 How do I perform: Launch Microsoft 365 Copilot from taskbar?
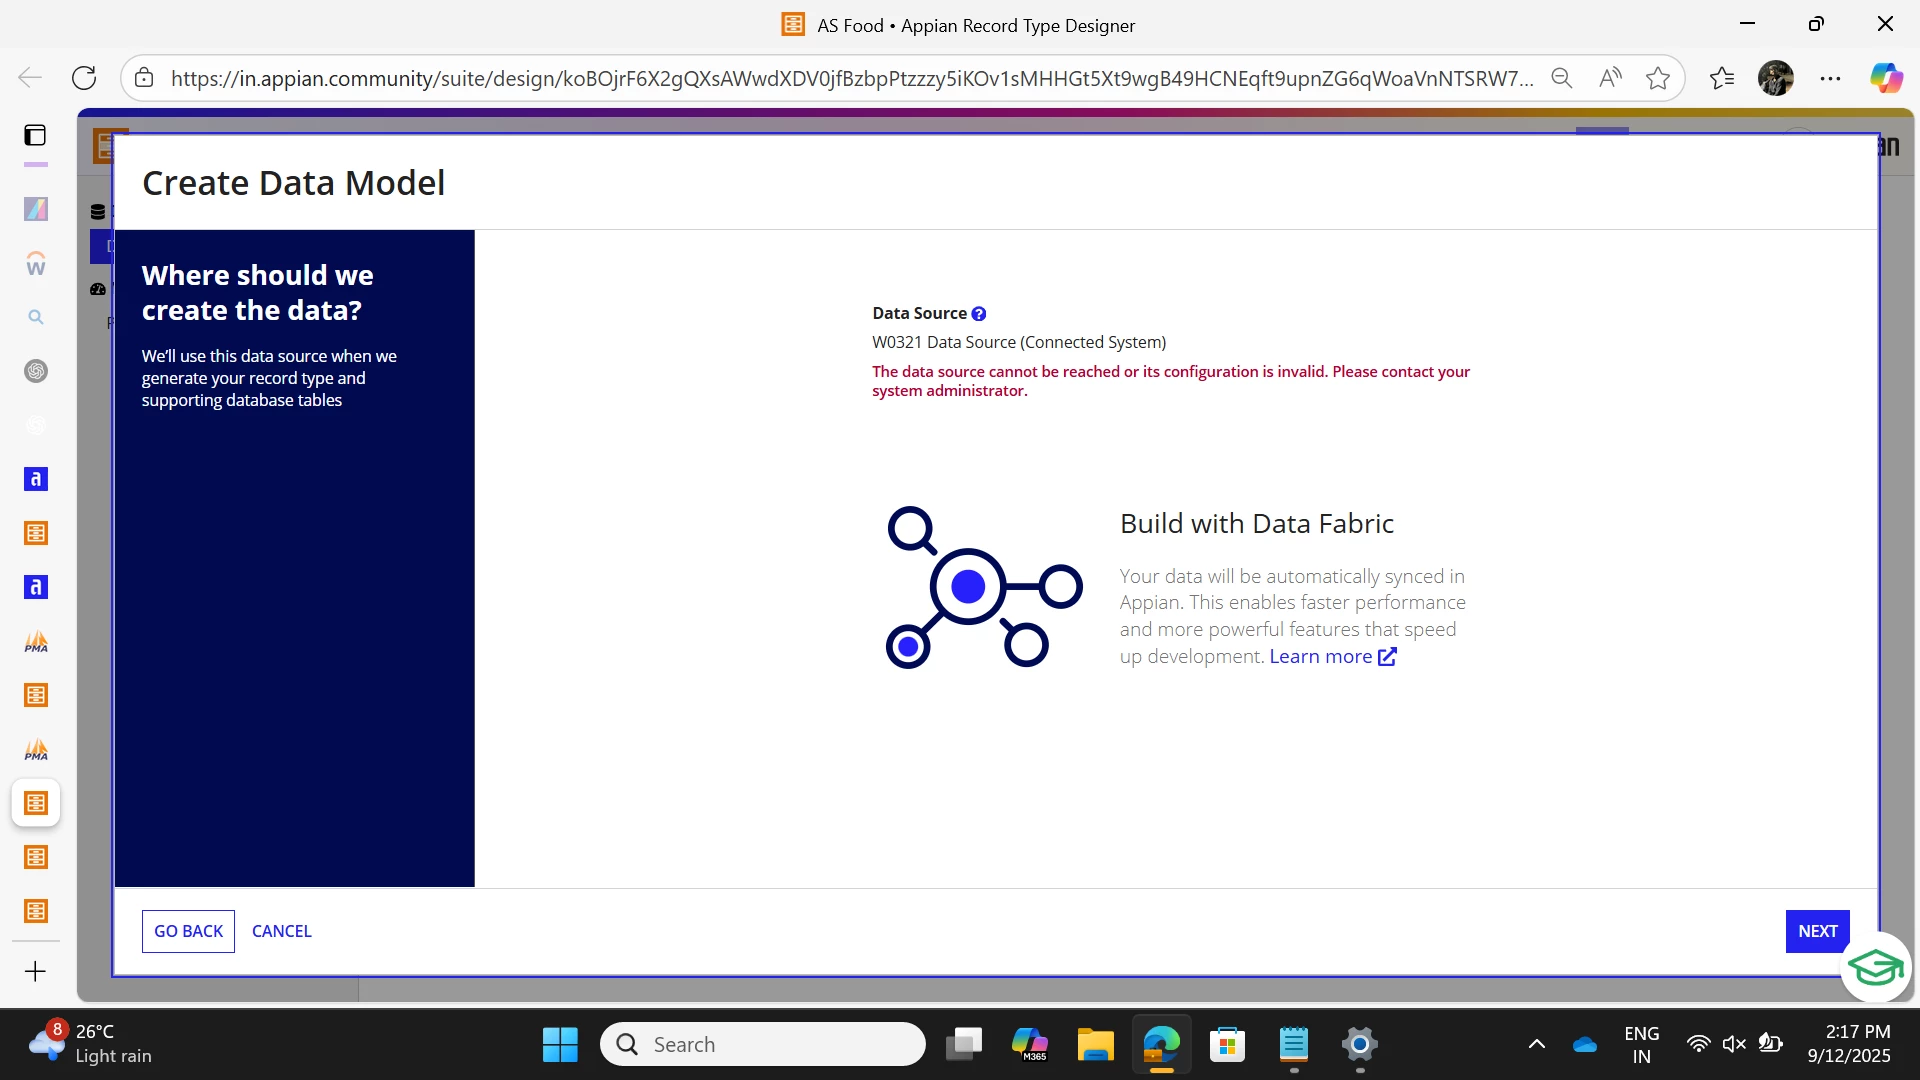point(1029,1045)
